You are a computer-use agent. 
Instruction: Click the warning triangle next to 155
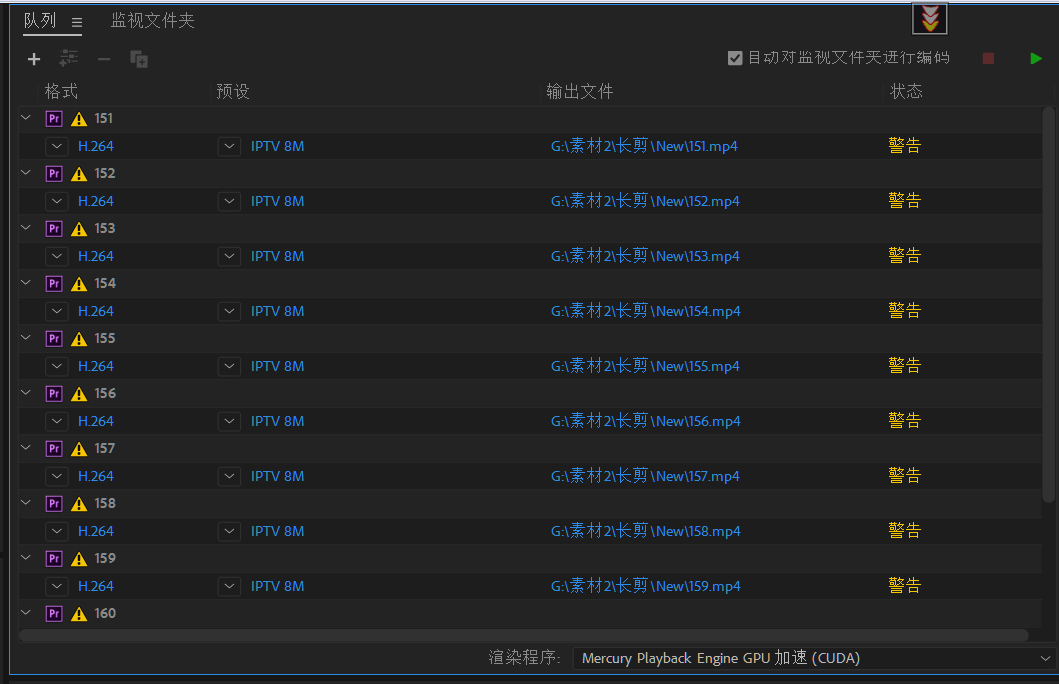pyautogui.click(x=77, y=338)
